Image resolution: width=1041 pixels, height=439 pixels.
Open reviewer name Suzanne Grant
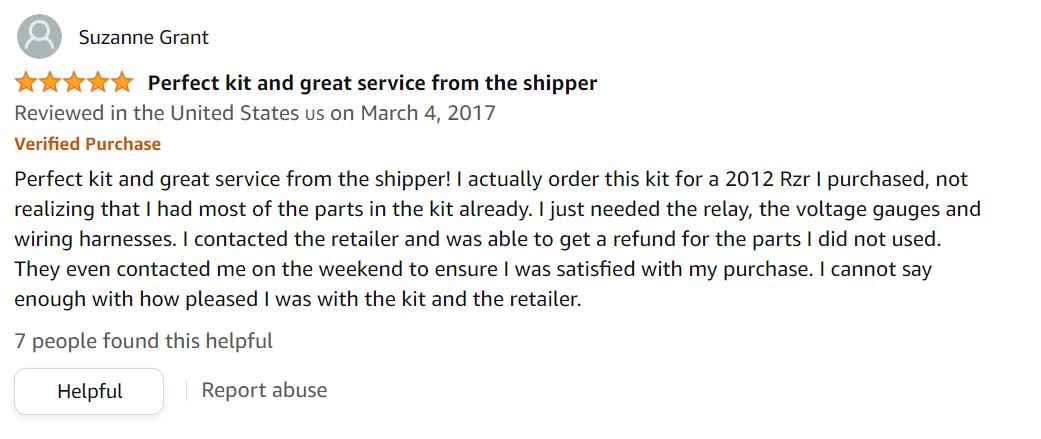tap(143, 38)
